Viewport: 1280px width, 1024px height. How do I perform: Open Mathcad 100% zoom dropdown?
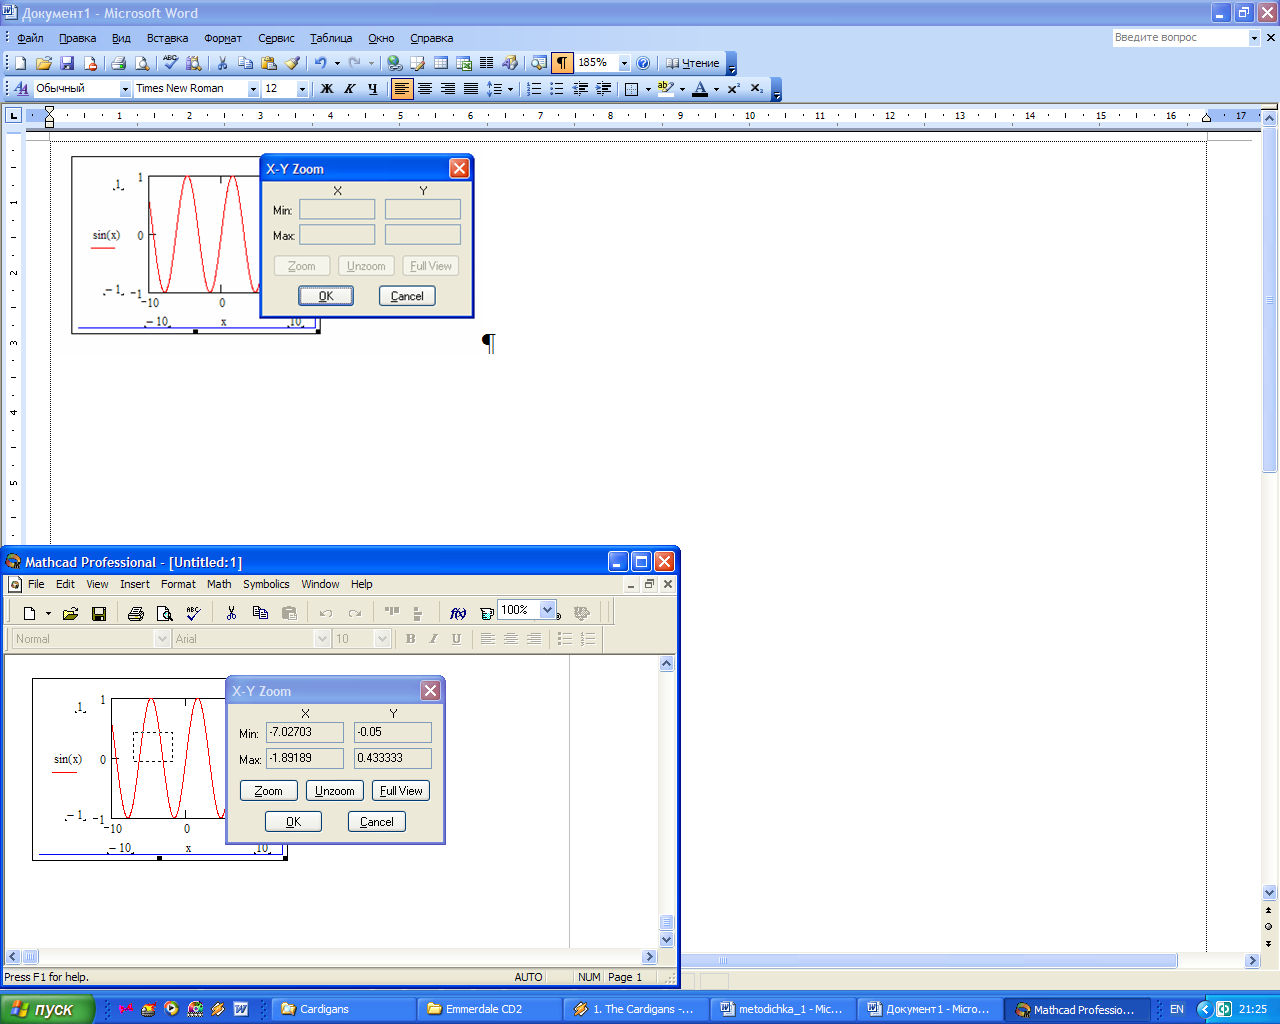[x=548, y=610]
